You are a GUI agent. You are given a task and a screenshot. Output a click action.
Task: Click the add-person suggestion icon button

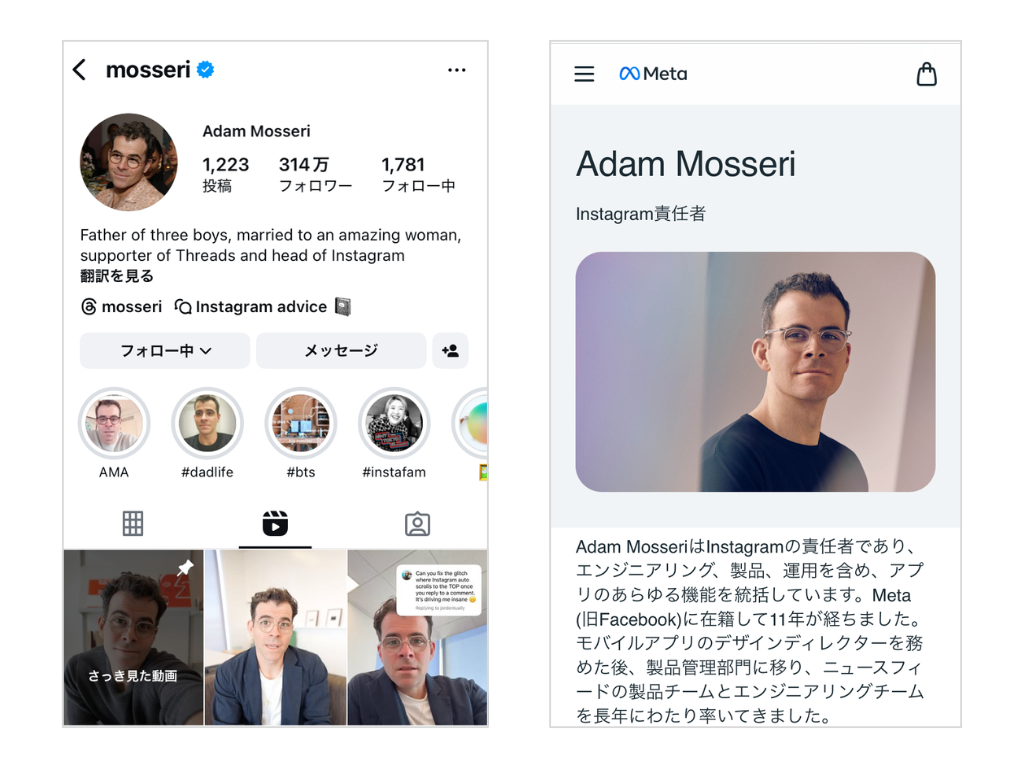[x=450, y=351]
